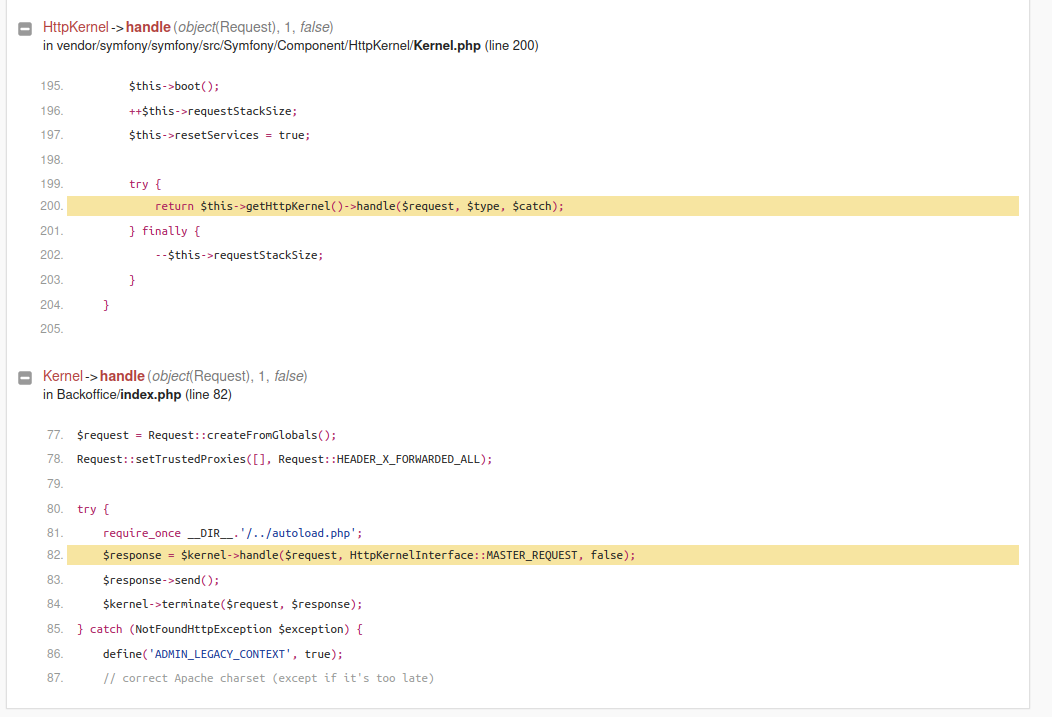Click the createFromGlobals line 77
The height and width of the screenshot is (717, 1052).
207,435
